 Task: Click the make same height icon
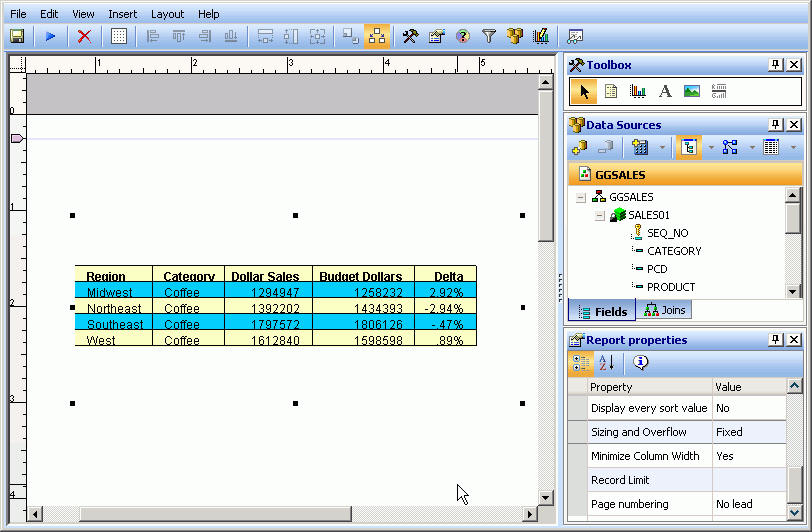coord(291,36)
